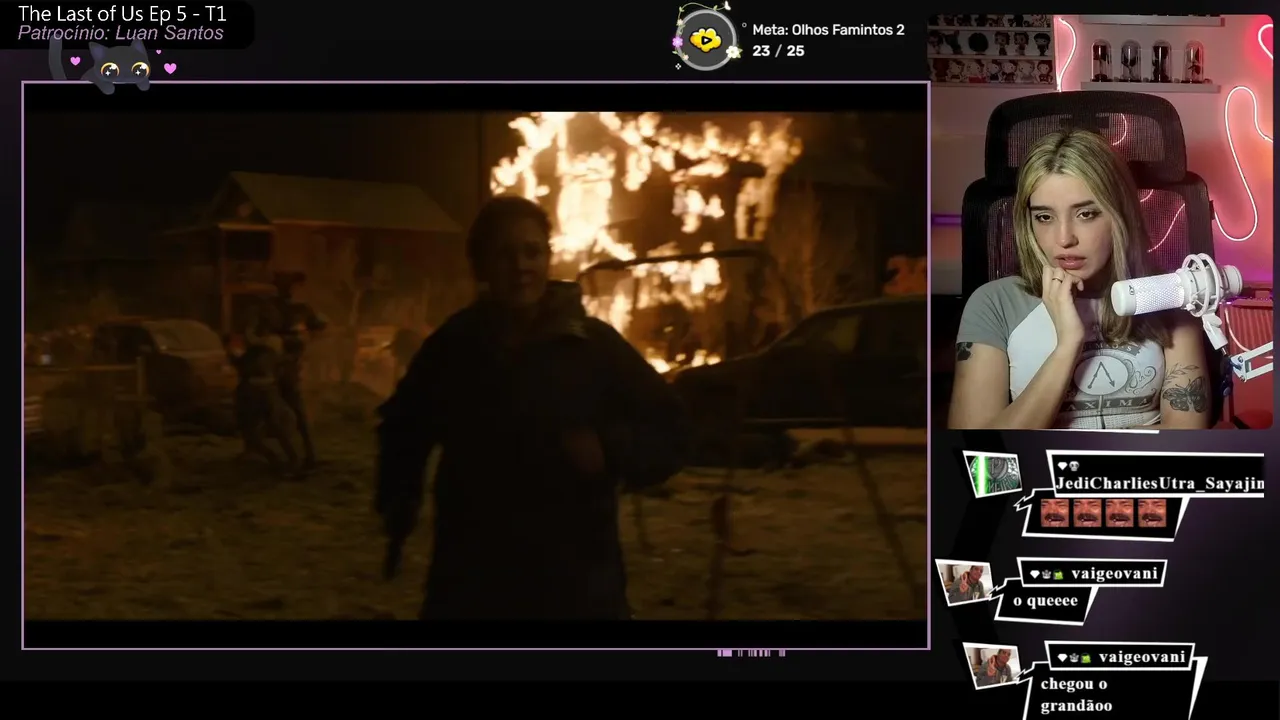Open JediCharliesUtra_Sayajin's green avatar

tap(993, 474)
